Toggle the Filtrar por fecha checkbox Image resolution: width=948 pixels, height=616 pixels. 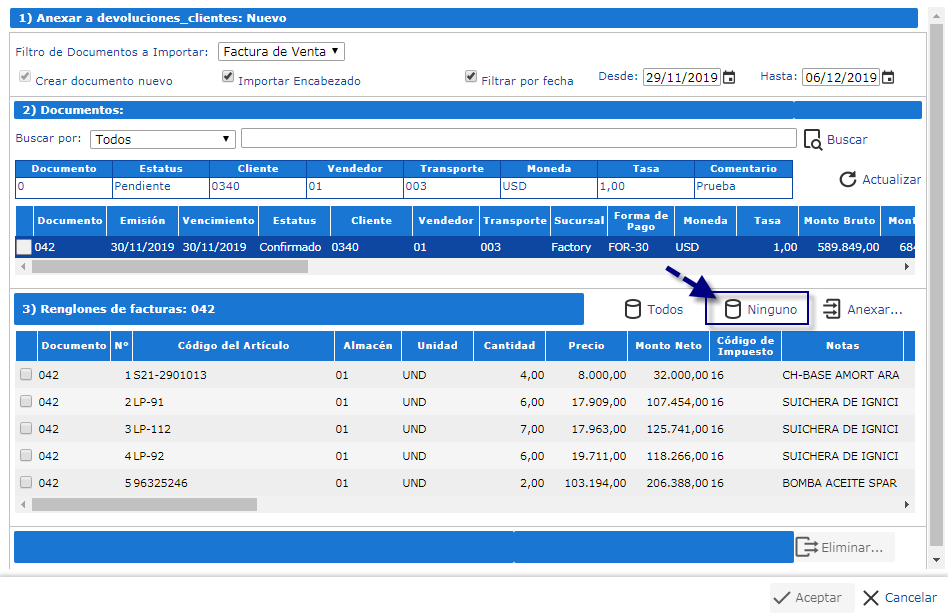[471, 77]
